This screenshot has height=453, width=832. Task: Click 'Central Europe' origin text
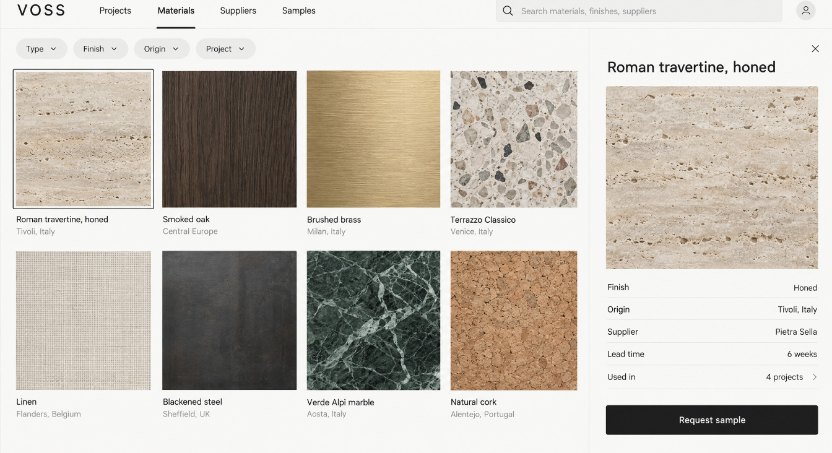(x=190, y=231)
